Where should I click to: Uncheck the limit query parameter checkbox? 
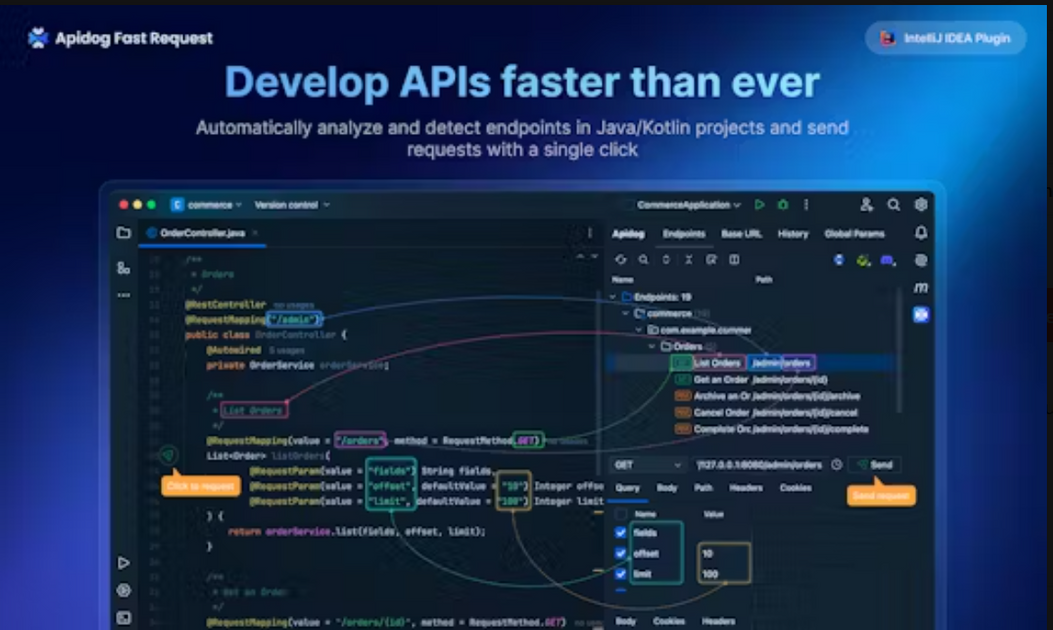pos(622,576)
